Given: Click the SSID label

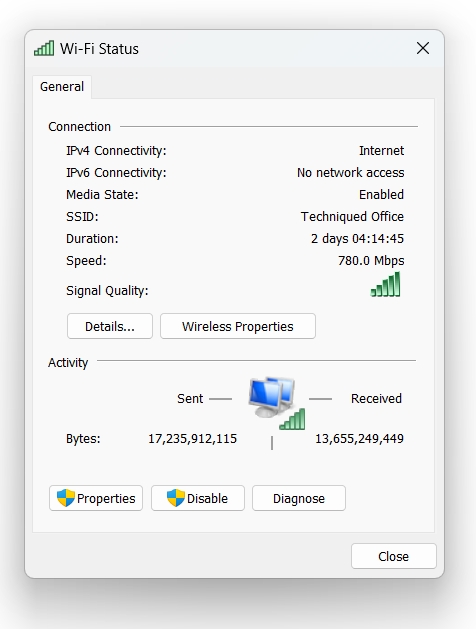Looking at the screenshot, I should [x=82, y=217].
